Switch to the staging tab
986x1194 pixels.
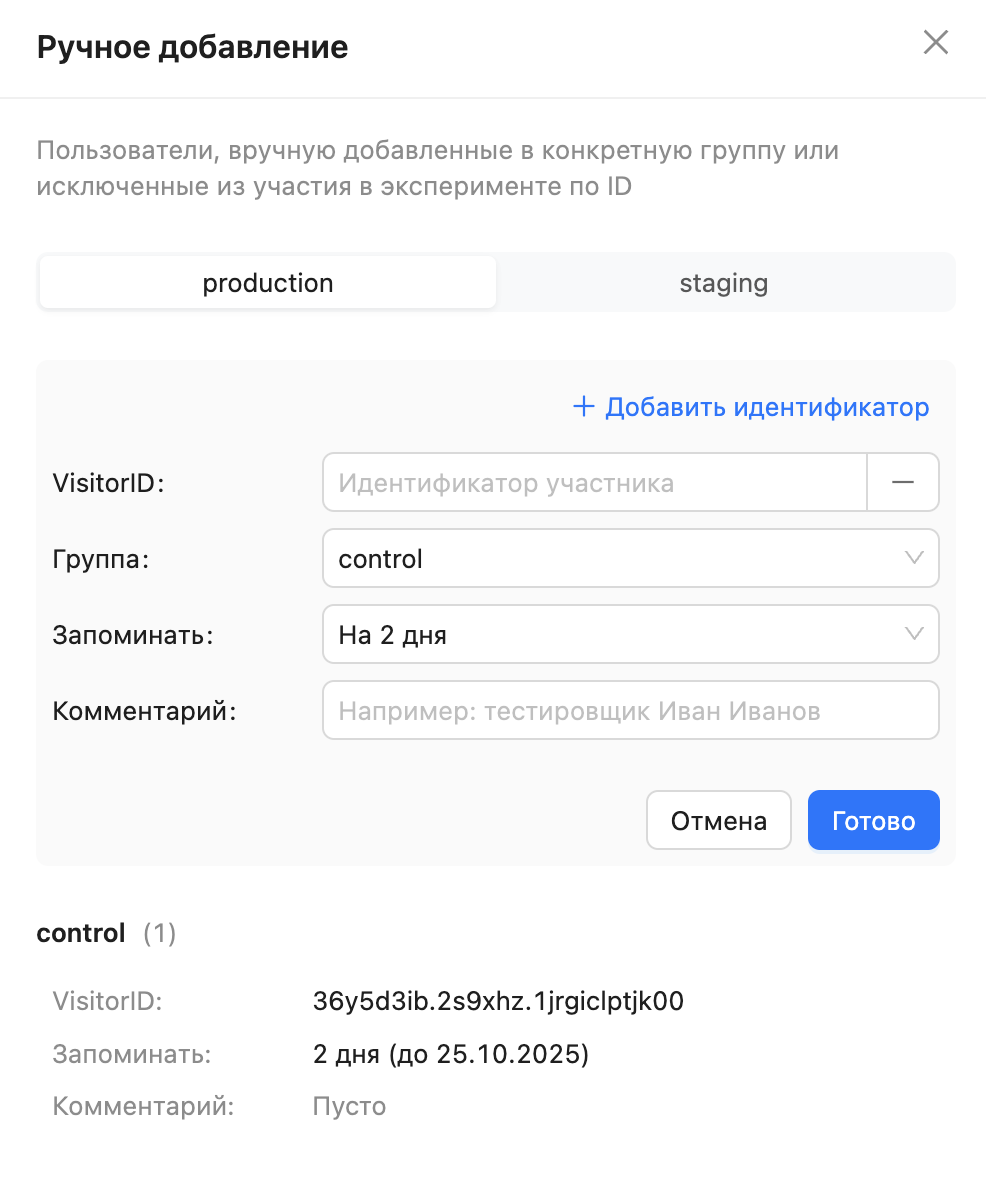(x=724, y=283)
